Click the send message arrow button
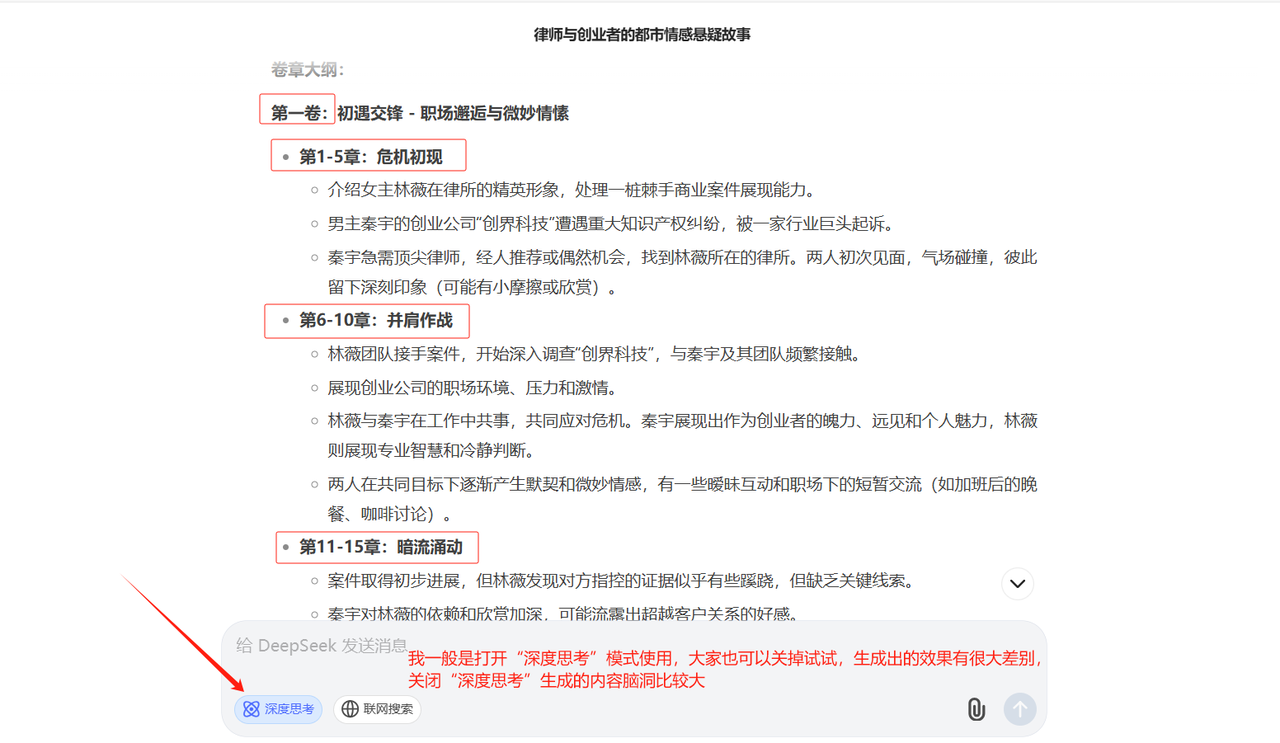1280x743 pixels. point(1020,709)
